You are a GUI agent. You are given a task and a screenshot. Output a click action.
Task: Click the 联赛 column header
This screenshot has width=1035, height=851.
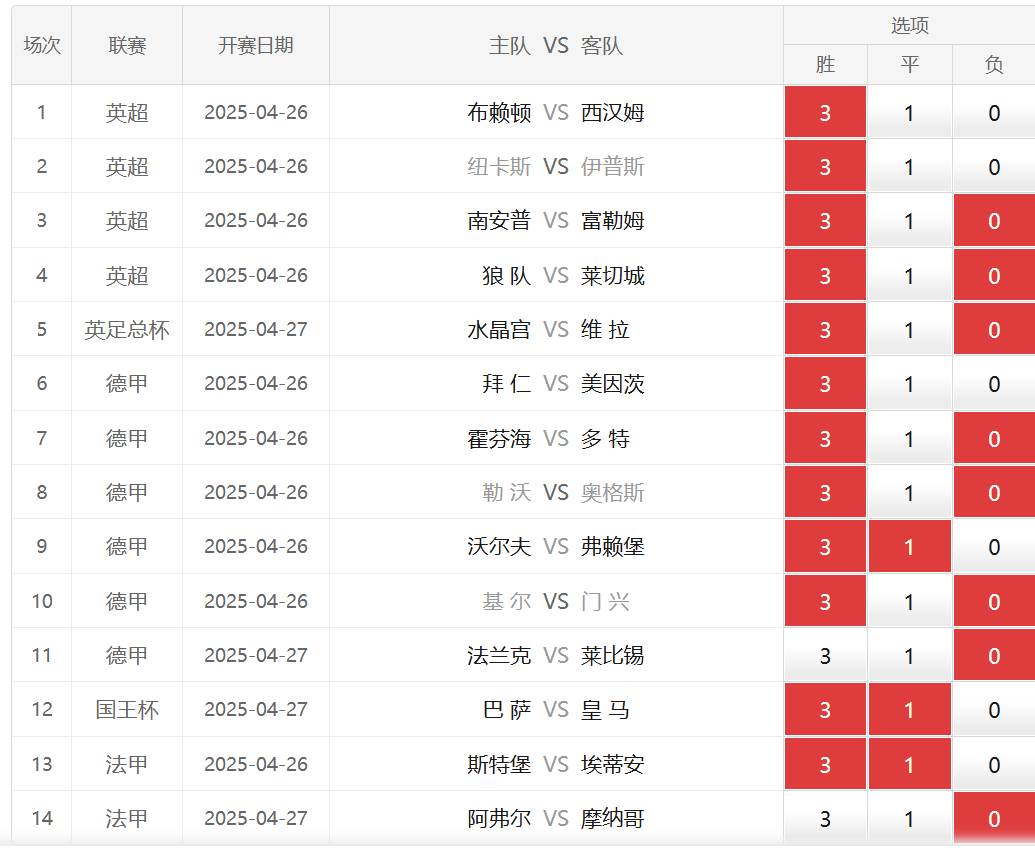[x=127, y=46]
